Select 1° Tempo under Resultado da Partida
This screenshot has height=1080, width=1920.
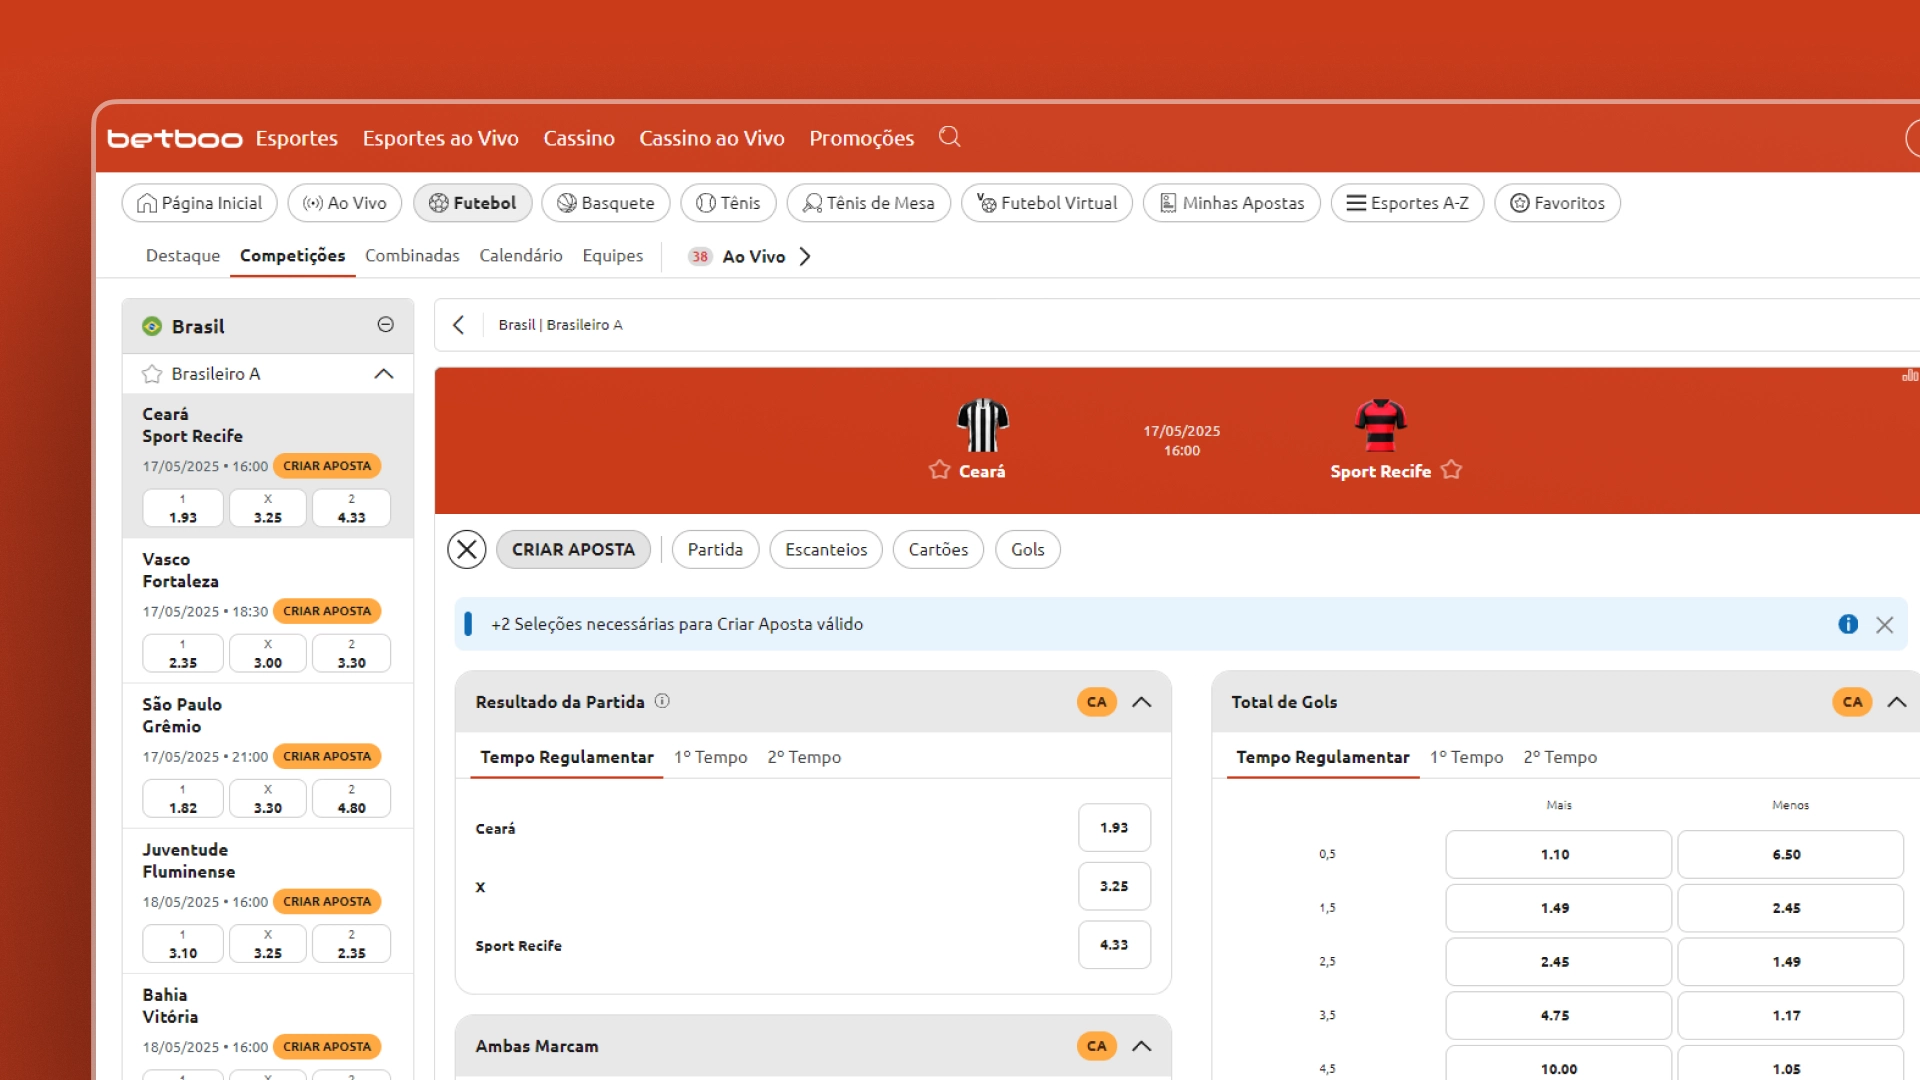tap(711, 758)
